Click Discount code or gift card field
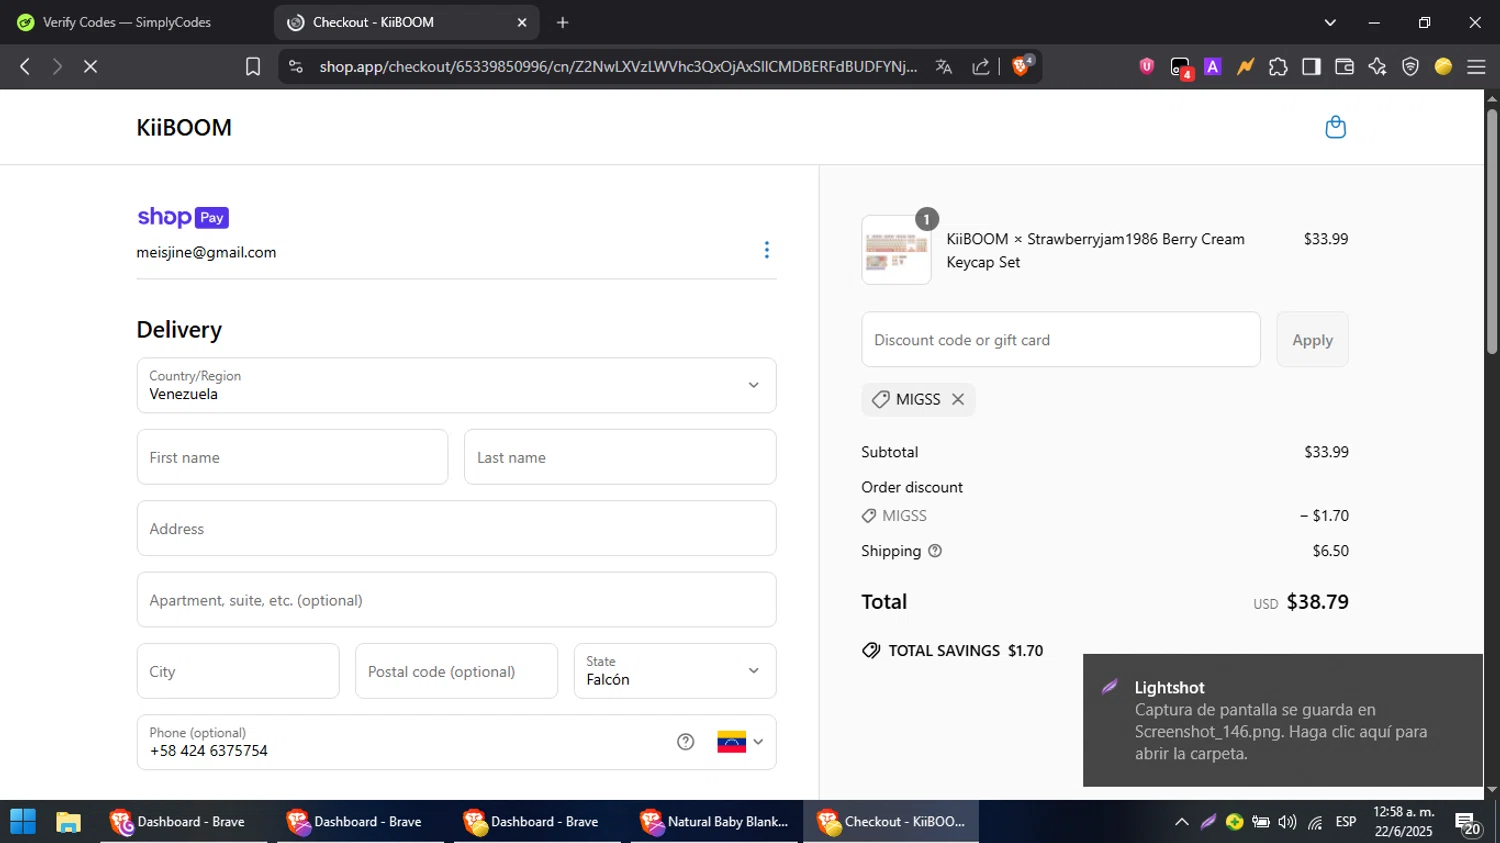Viewport: 1500px width, 843px height. coord(1061,339)
